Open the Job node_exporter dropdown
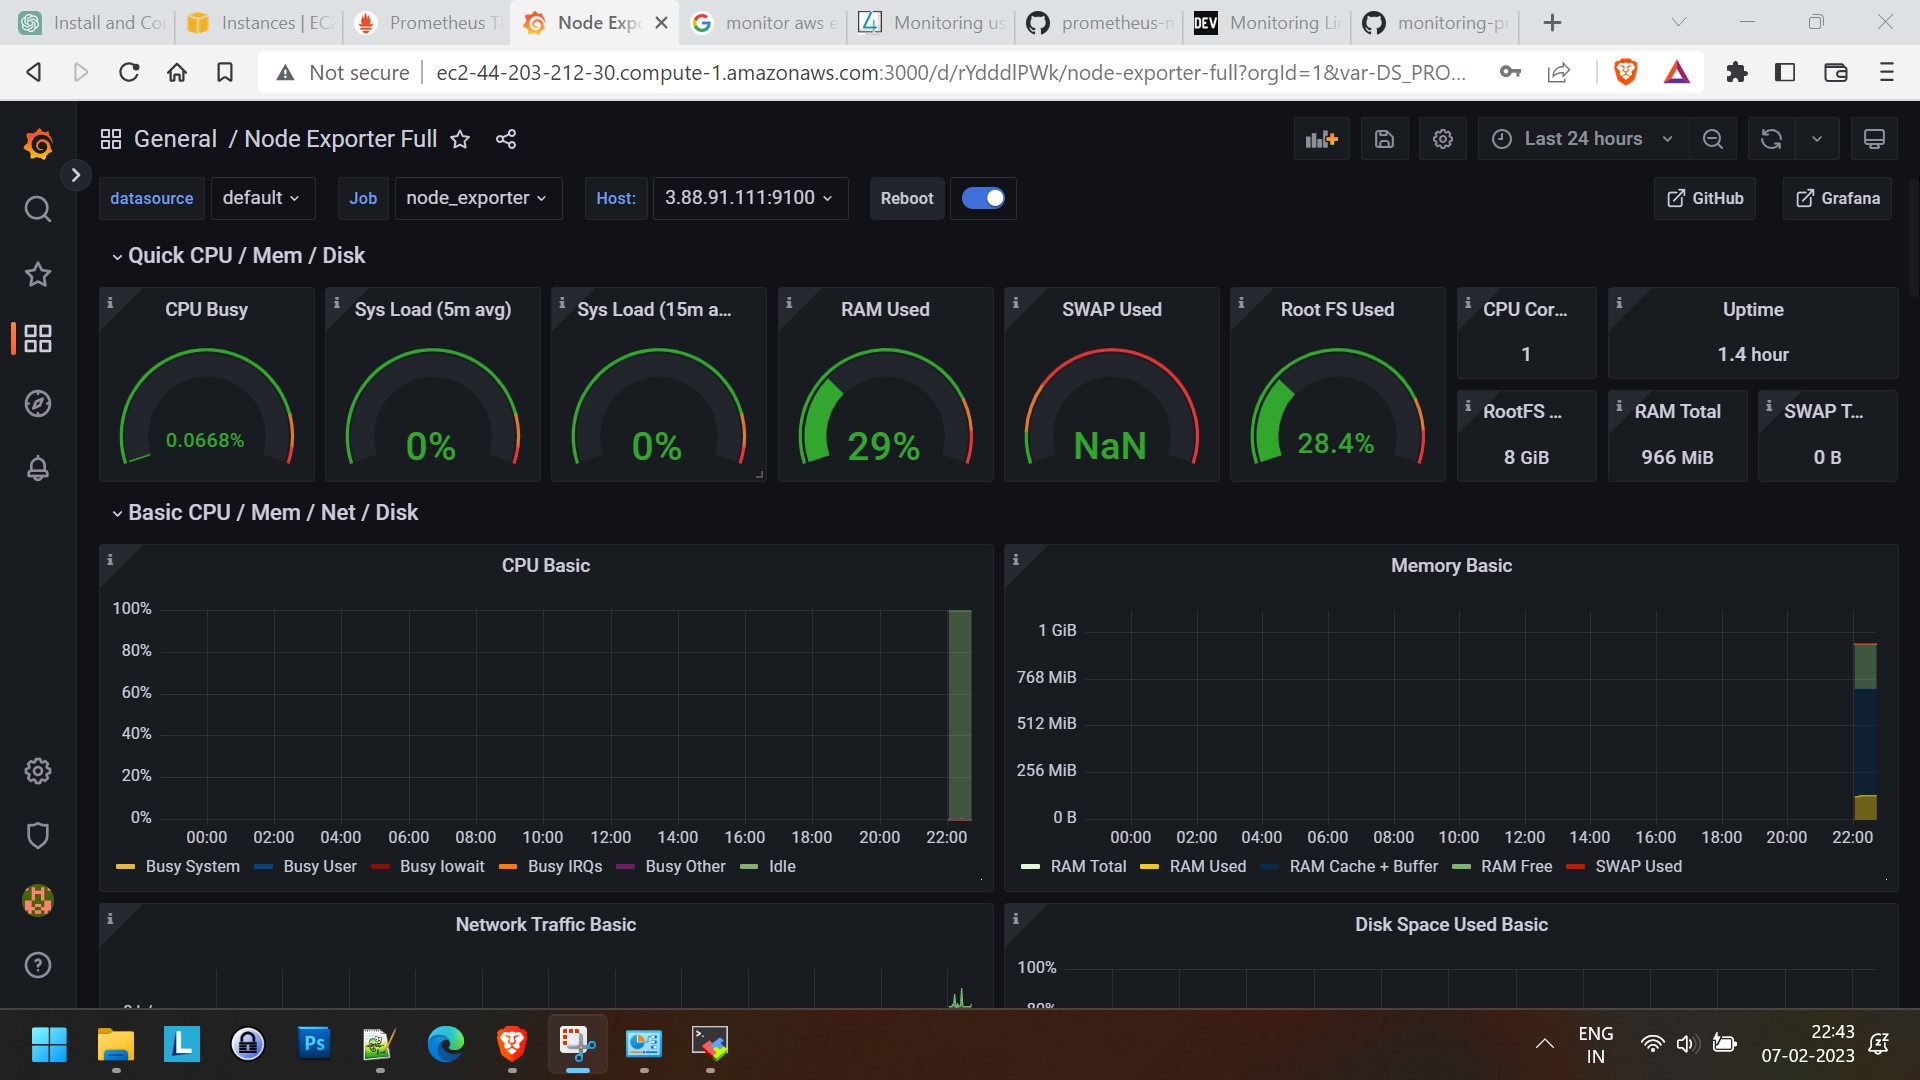The image size is (1920, 1080). pos(478,198)
